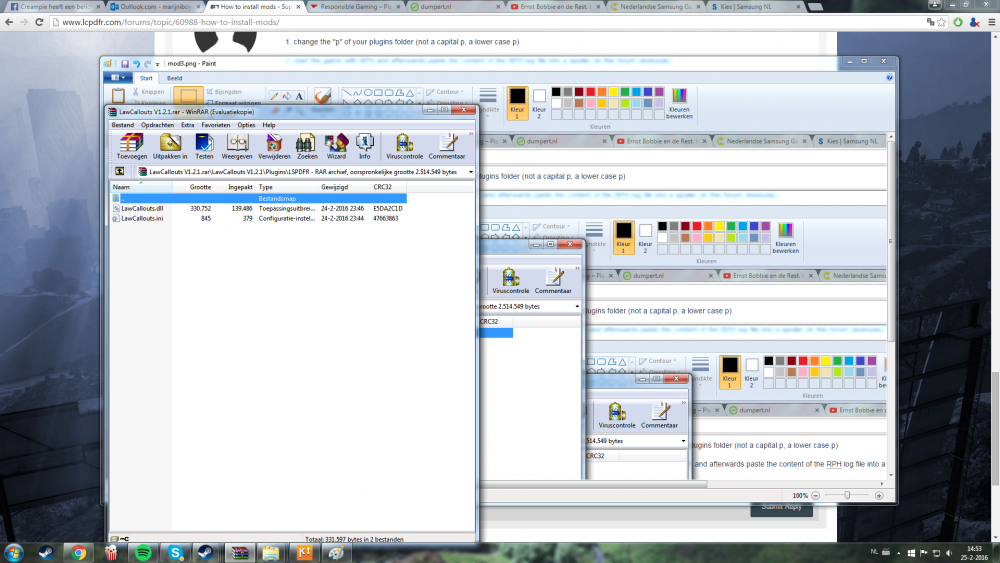The height and width of the screenshot is (563, 1000).
Task: Click Chrome reload page button
Action: [x=39, y=22]
